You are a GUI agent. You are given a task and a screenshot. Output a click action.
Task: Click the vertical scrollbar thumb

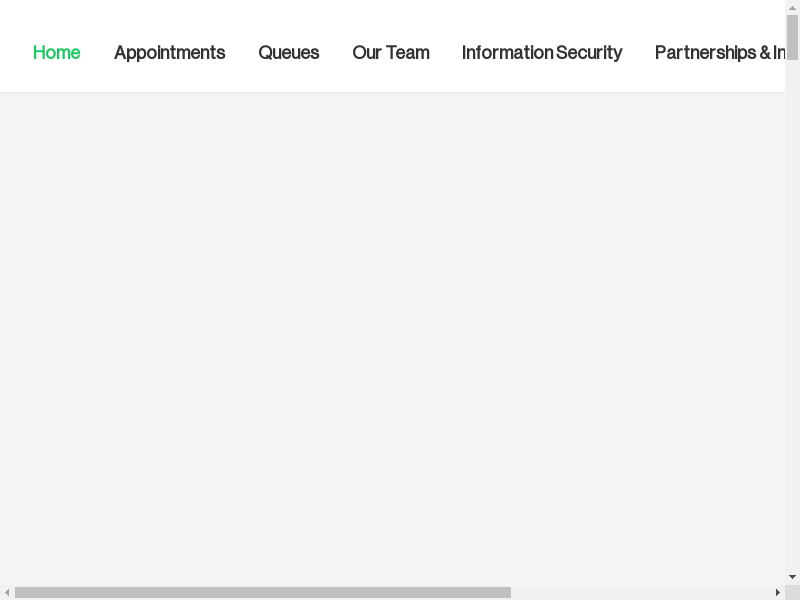(792, 37)
